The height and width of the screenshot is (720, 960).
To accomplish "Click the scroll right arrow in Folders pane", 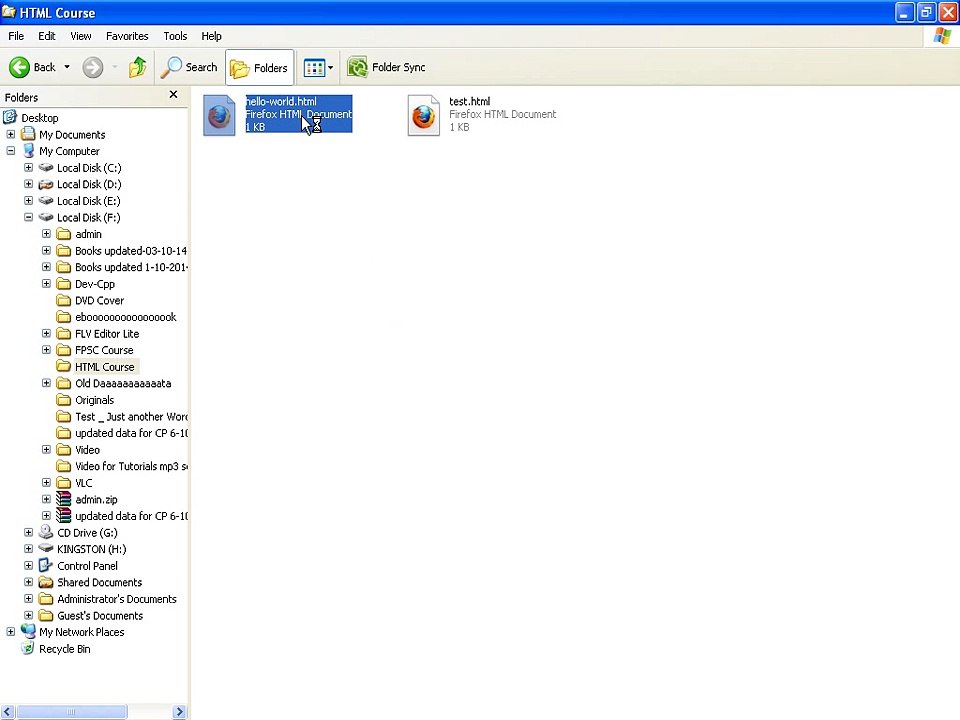I will pyautogui.click(x=179, y=711).
